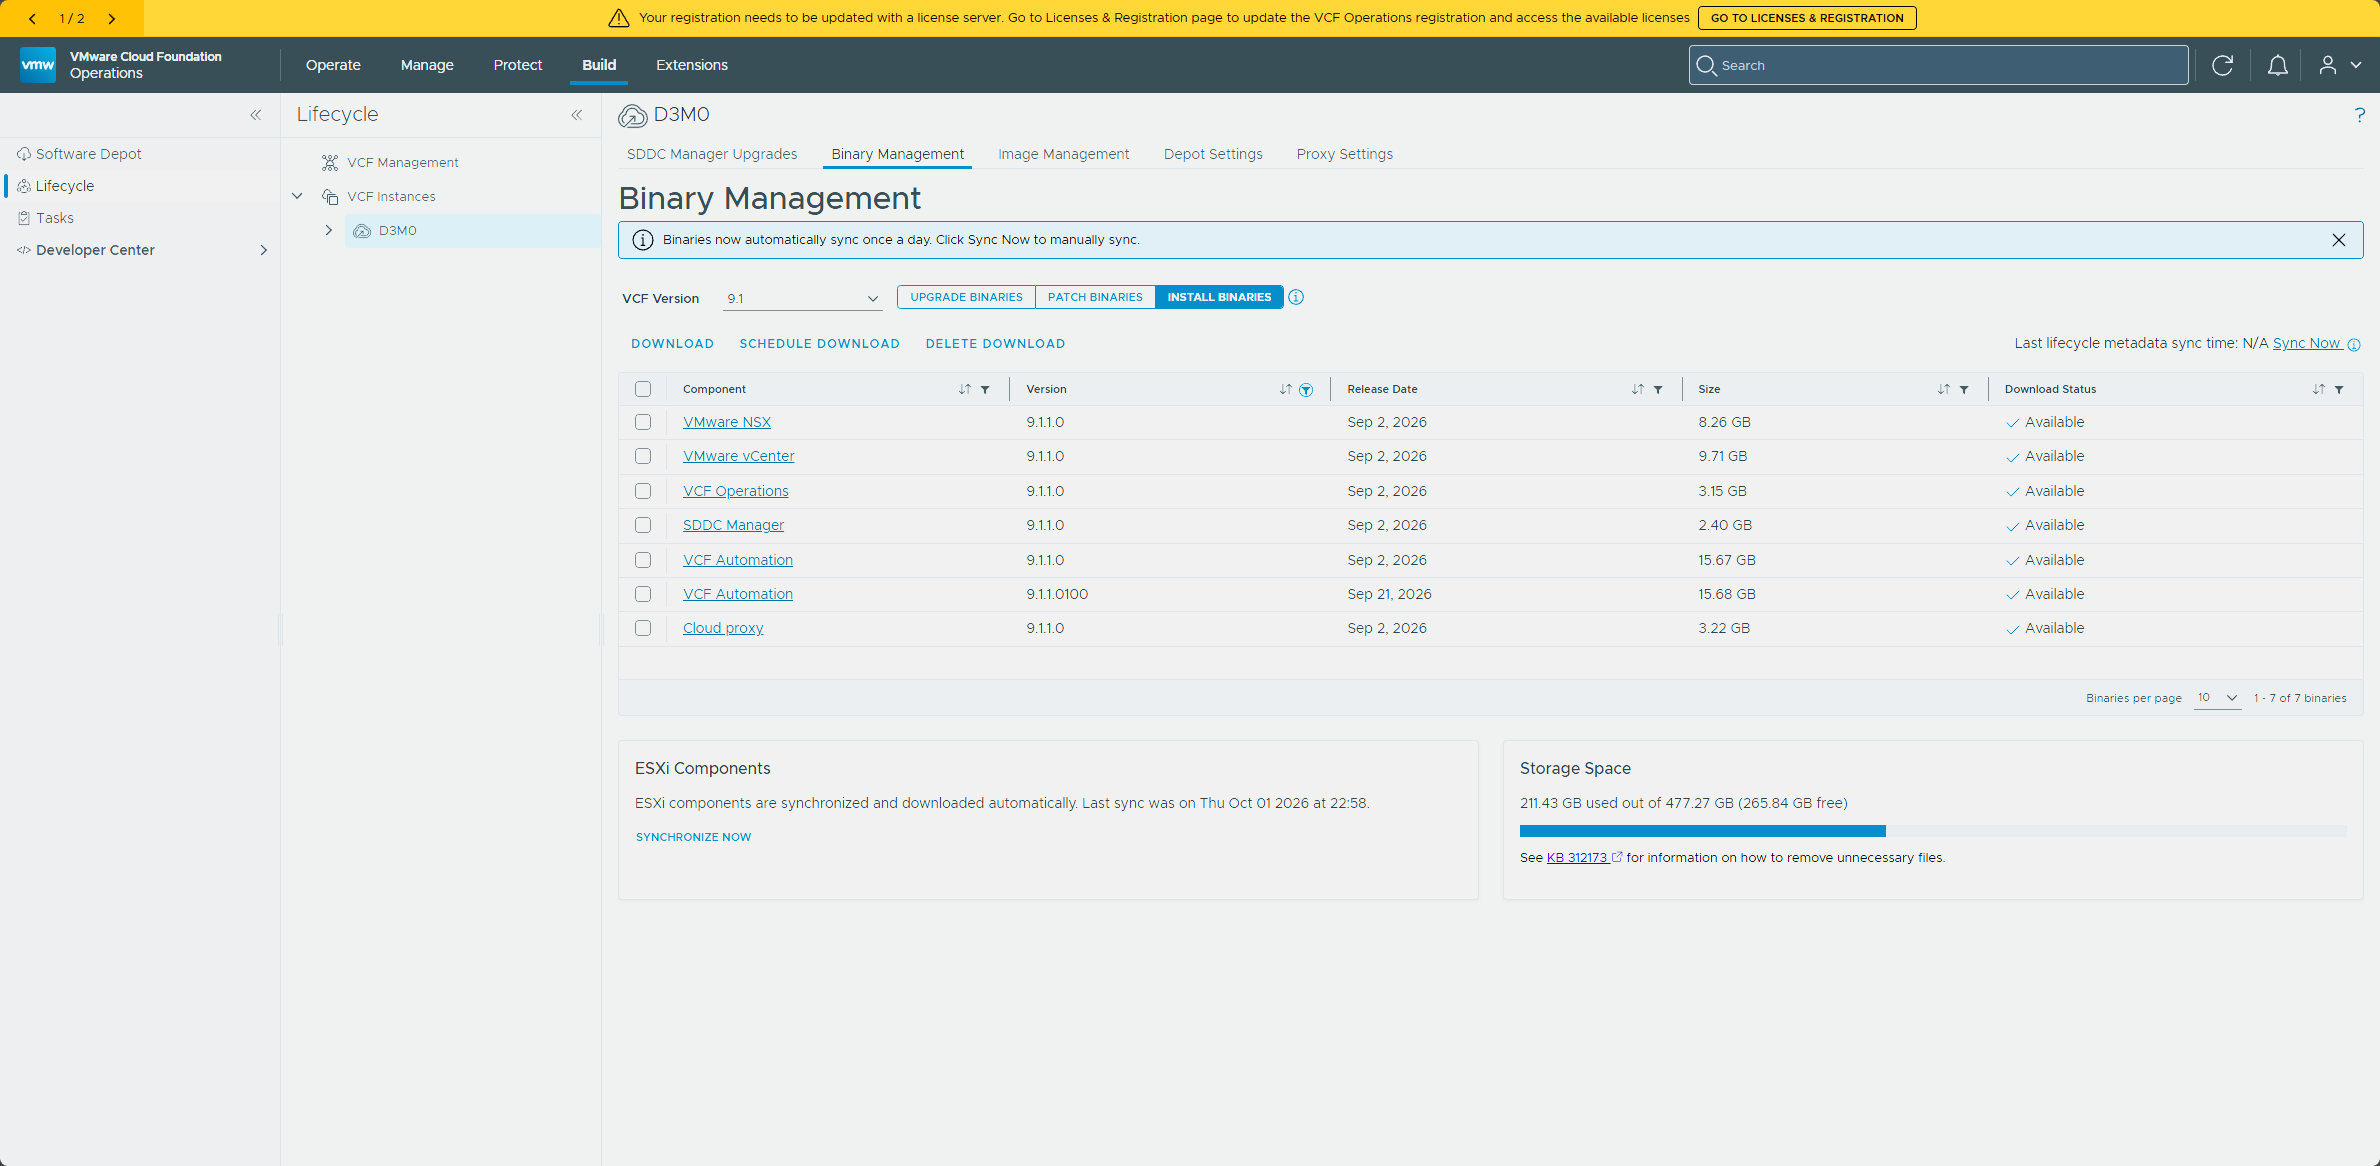Screen dimensions: 2380x1166
Task: Expand the Developer Center menu
Action: (x=264, y=250)
